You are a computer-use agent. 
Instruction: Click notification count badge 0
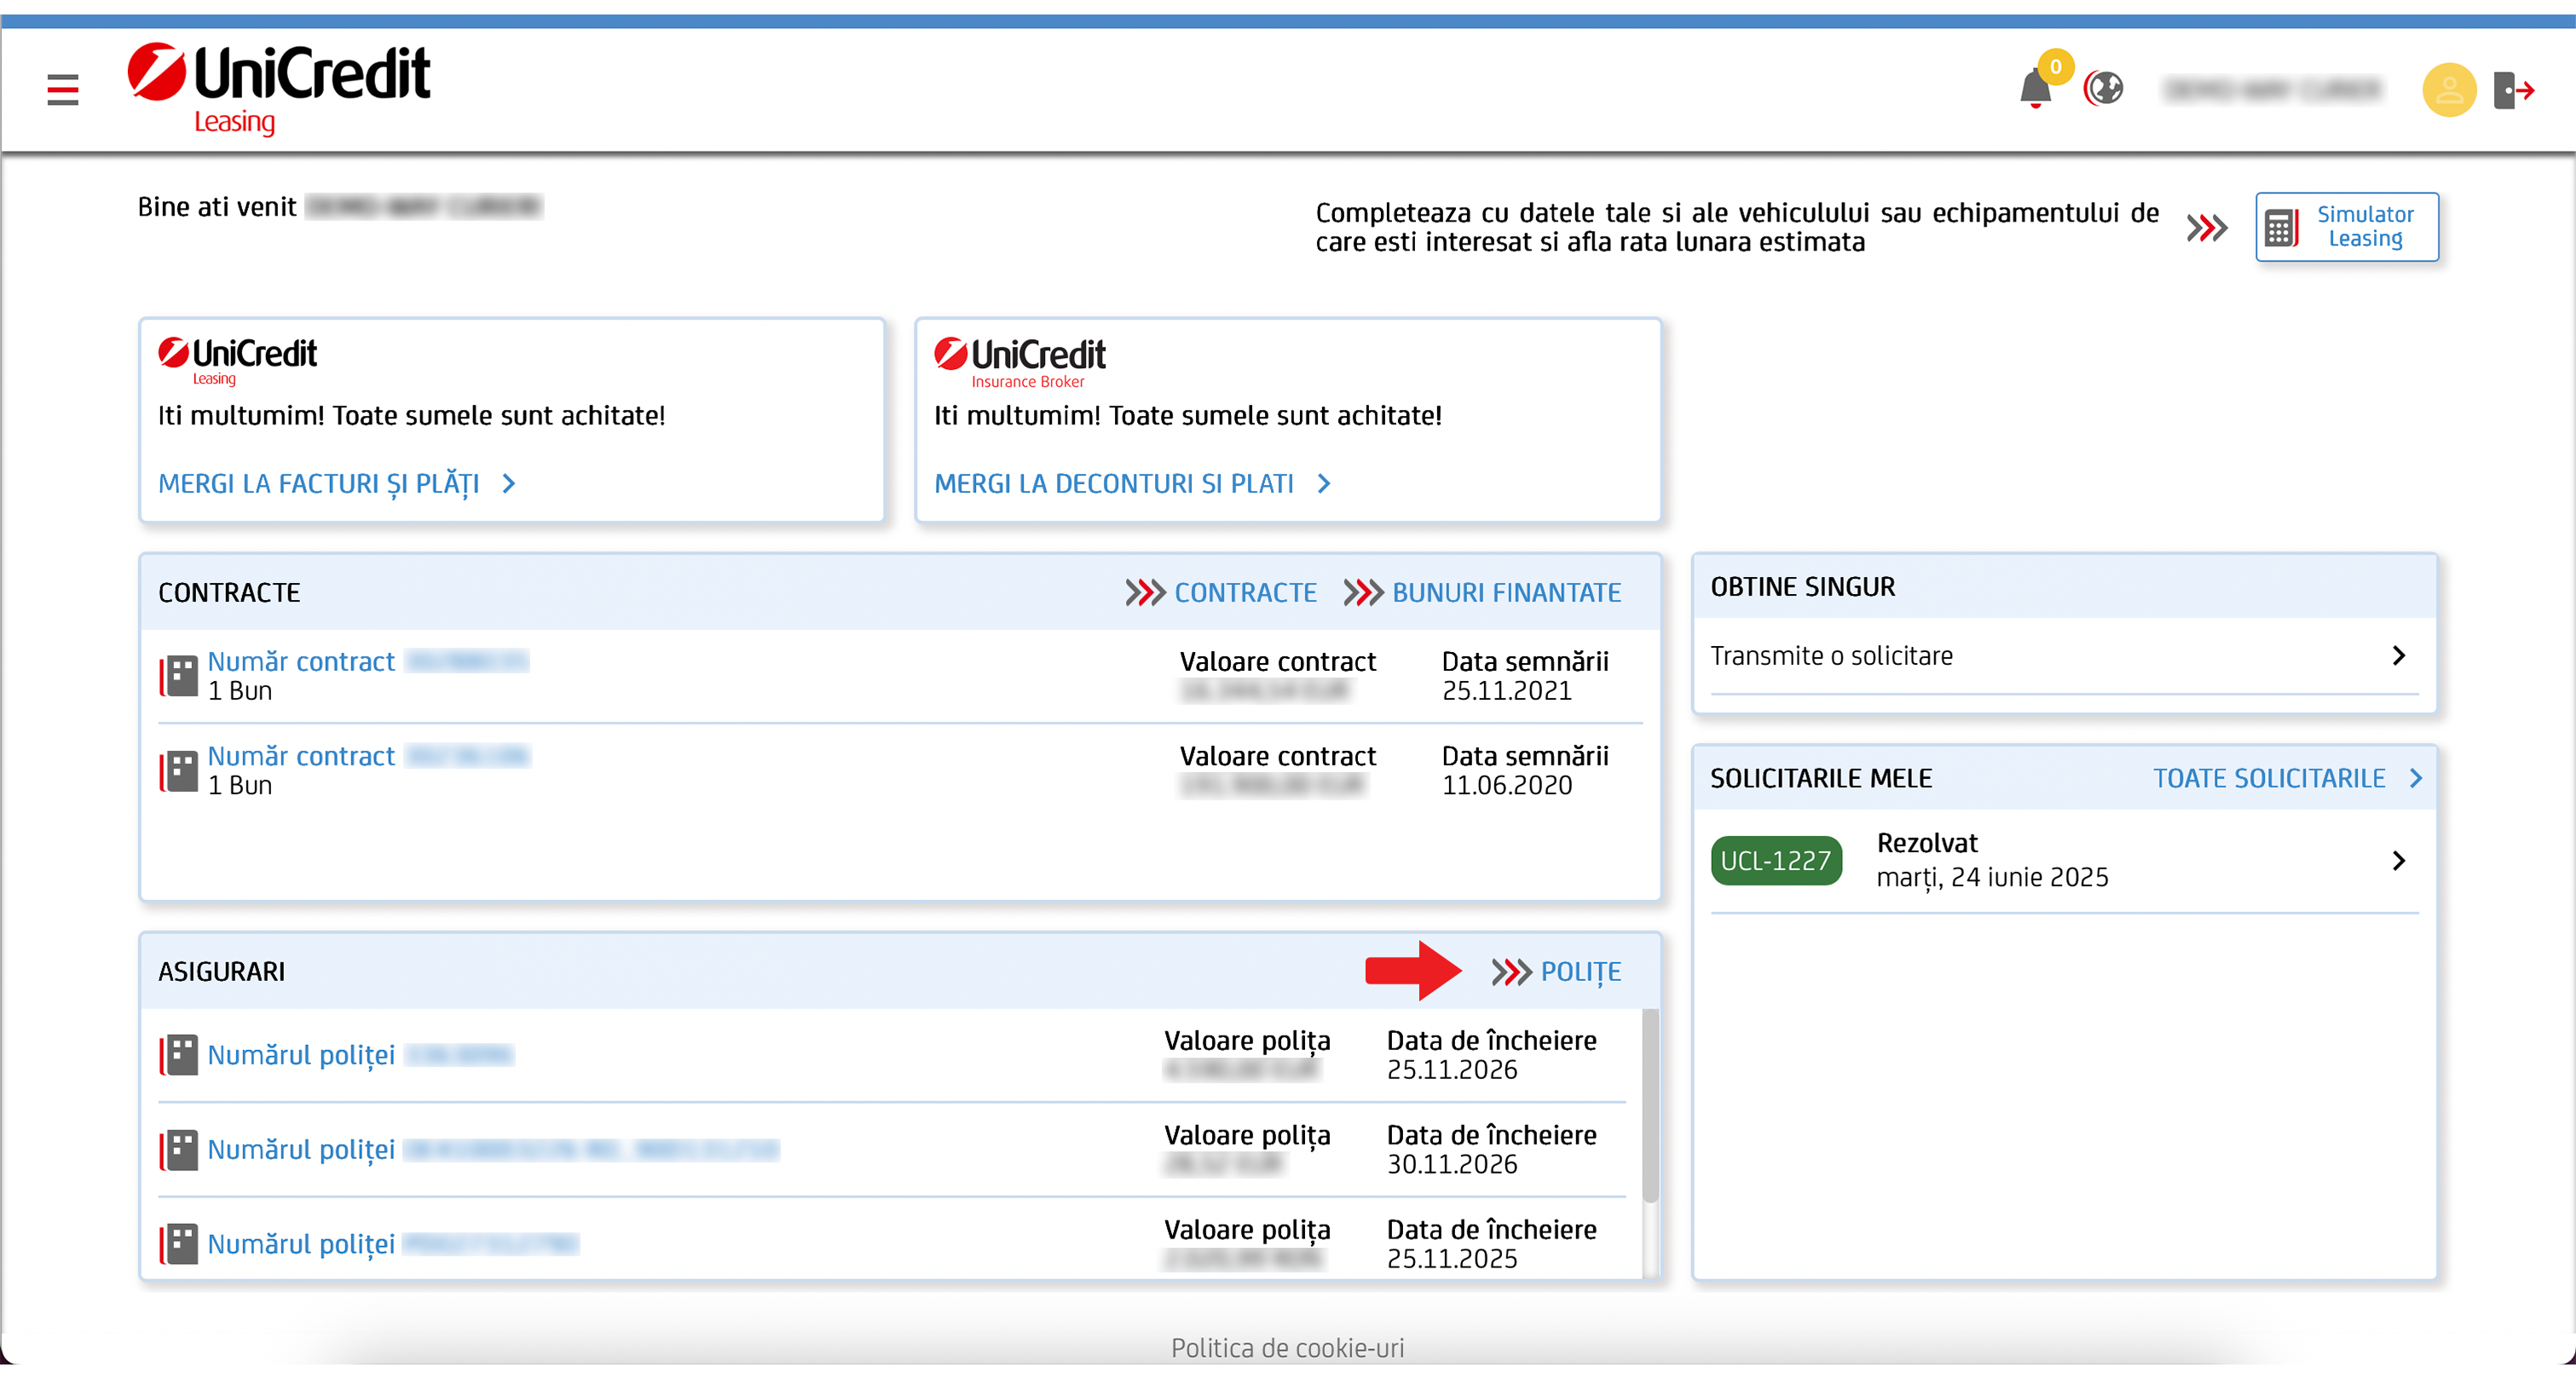point(2055,67)
